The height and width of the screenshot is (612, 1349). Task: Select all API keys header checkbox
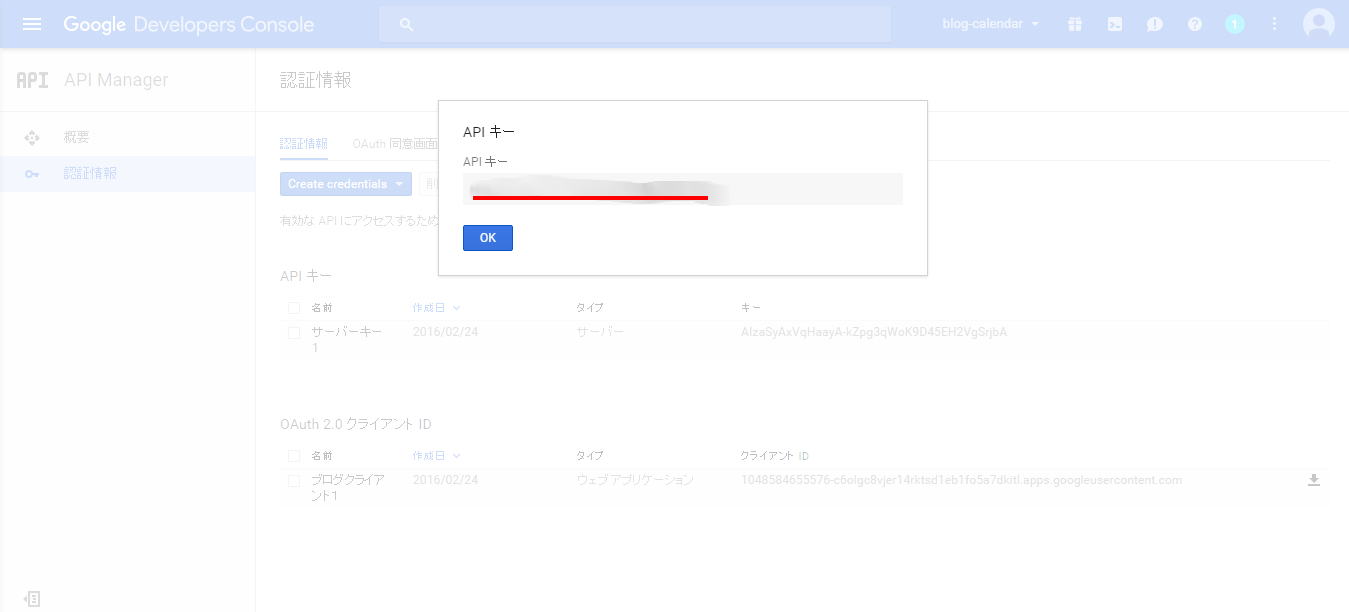pos(294,308)
